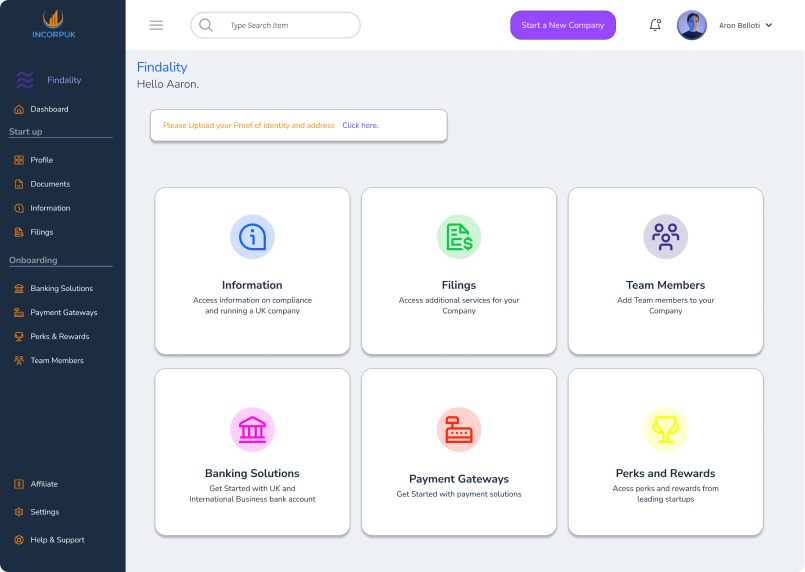Open Help & Support in the sidebar menu

click(x=58, y=540)
